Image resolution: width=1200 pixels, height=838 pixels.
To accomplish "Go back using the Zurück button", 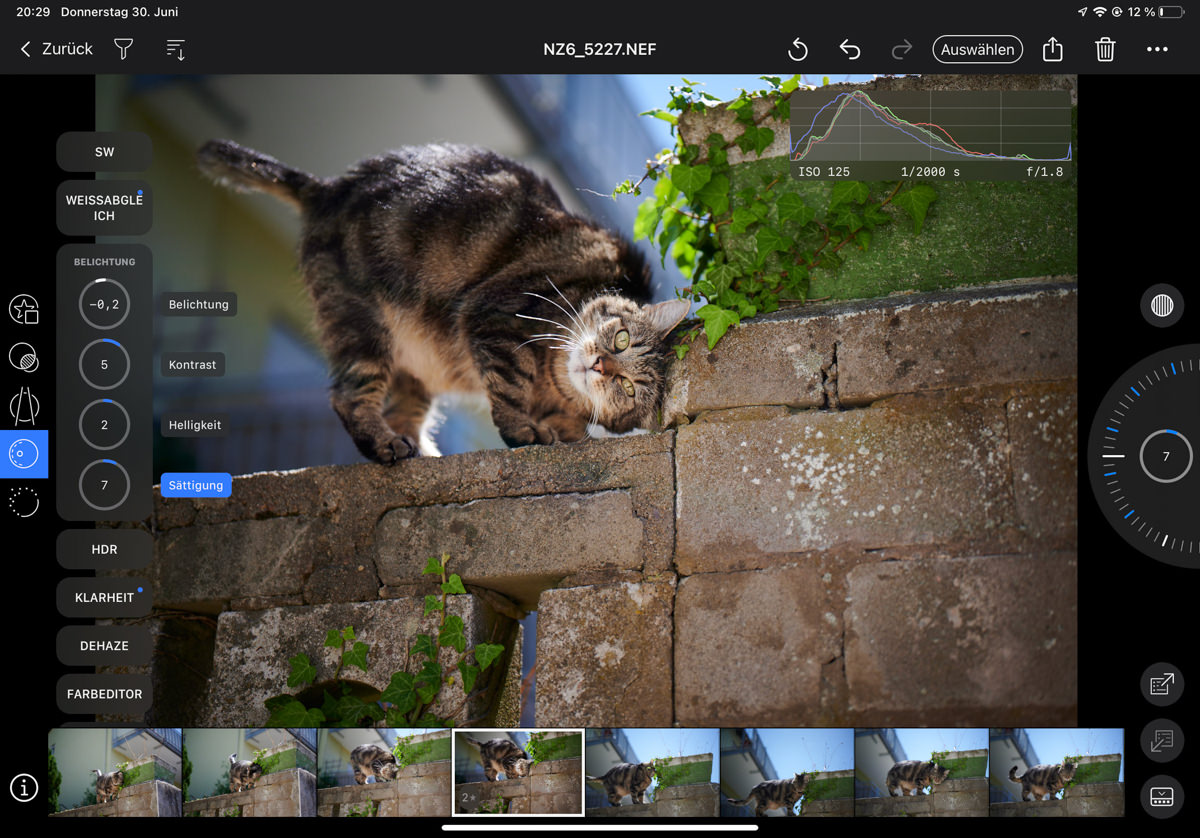I will click(x=57, y=49).
